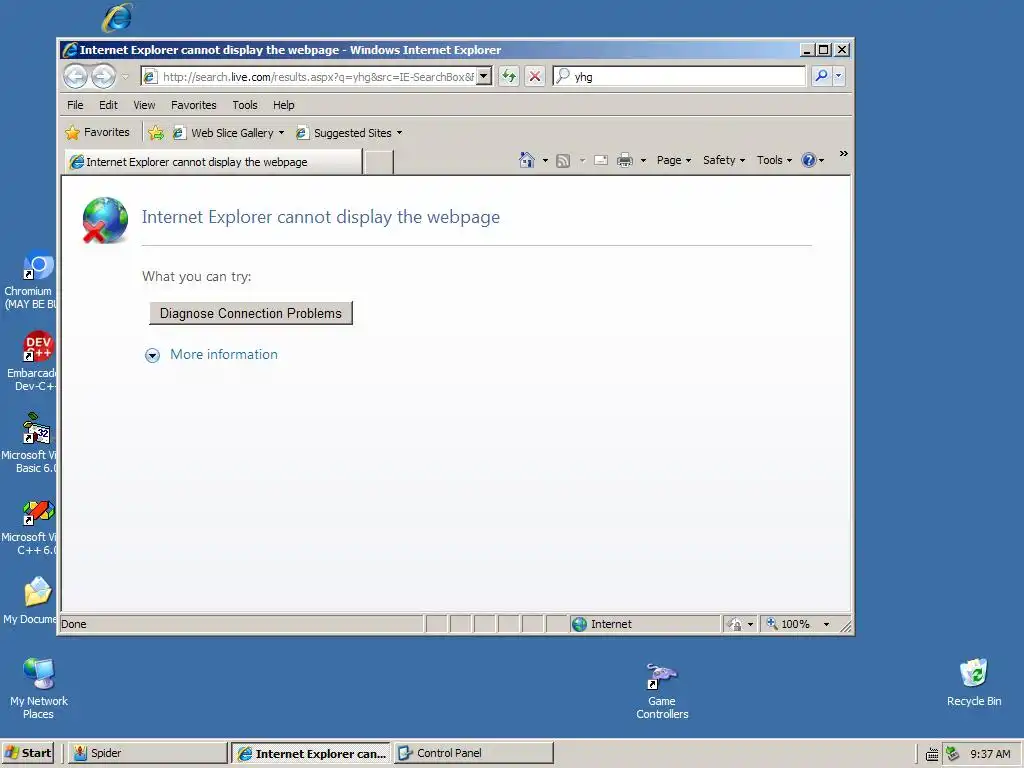Screen dimensions: 1024x768
Task: Click the Forward arrow navigation button
Action: click(x=103, y=76)
